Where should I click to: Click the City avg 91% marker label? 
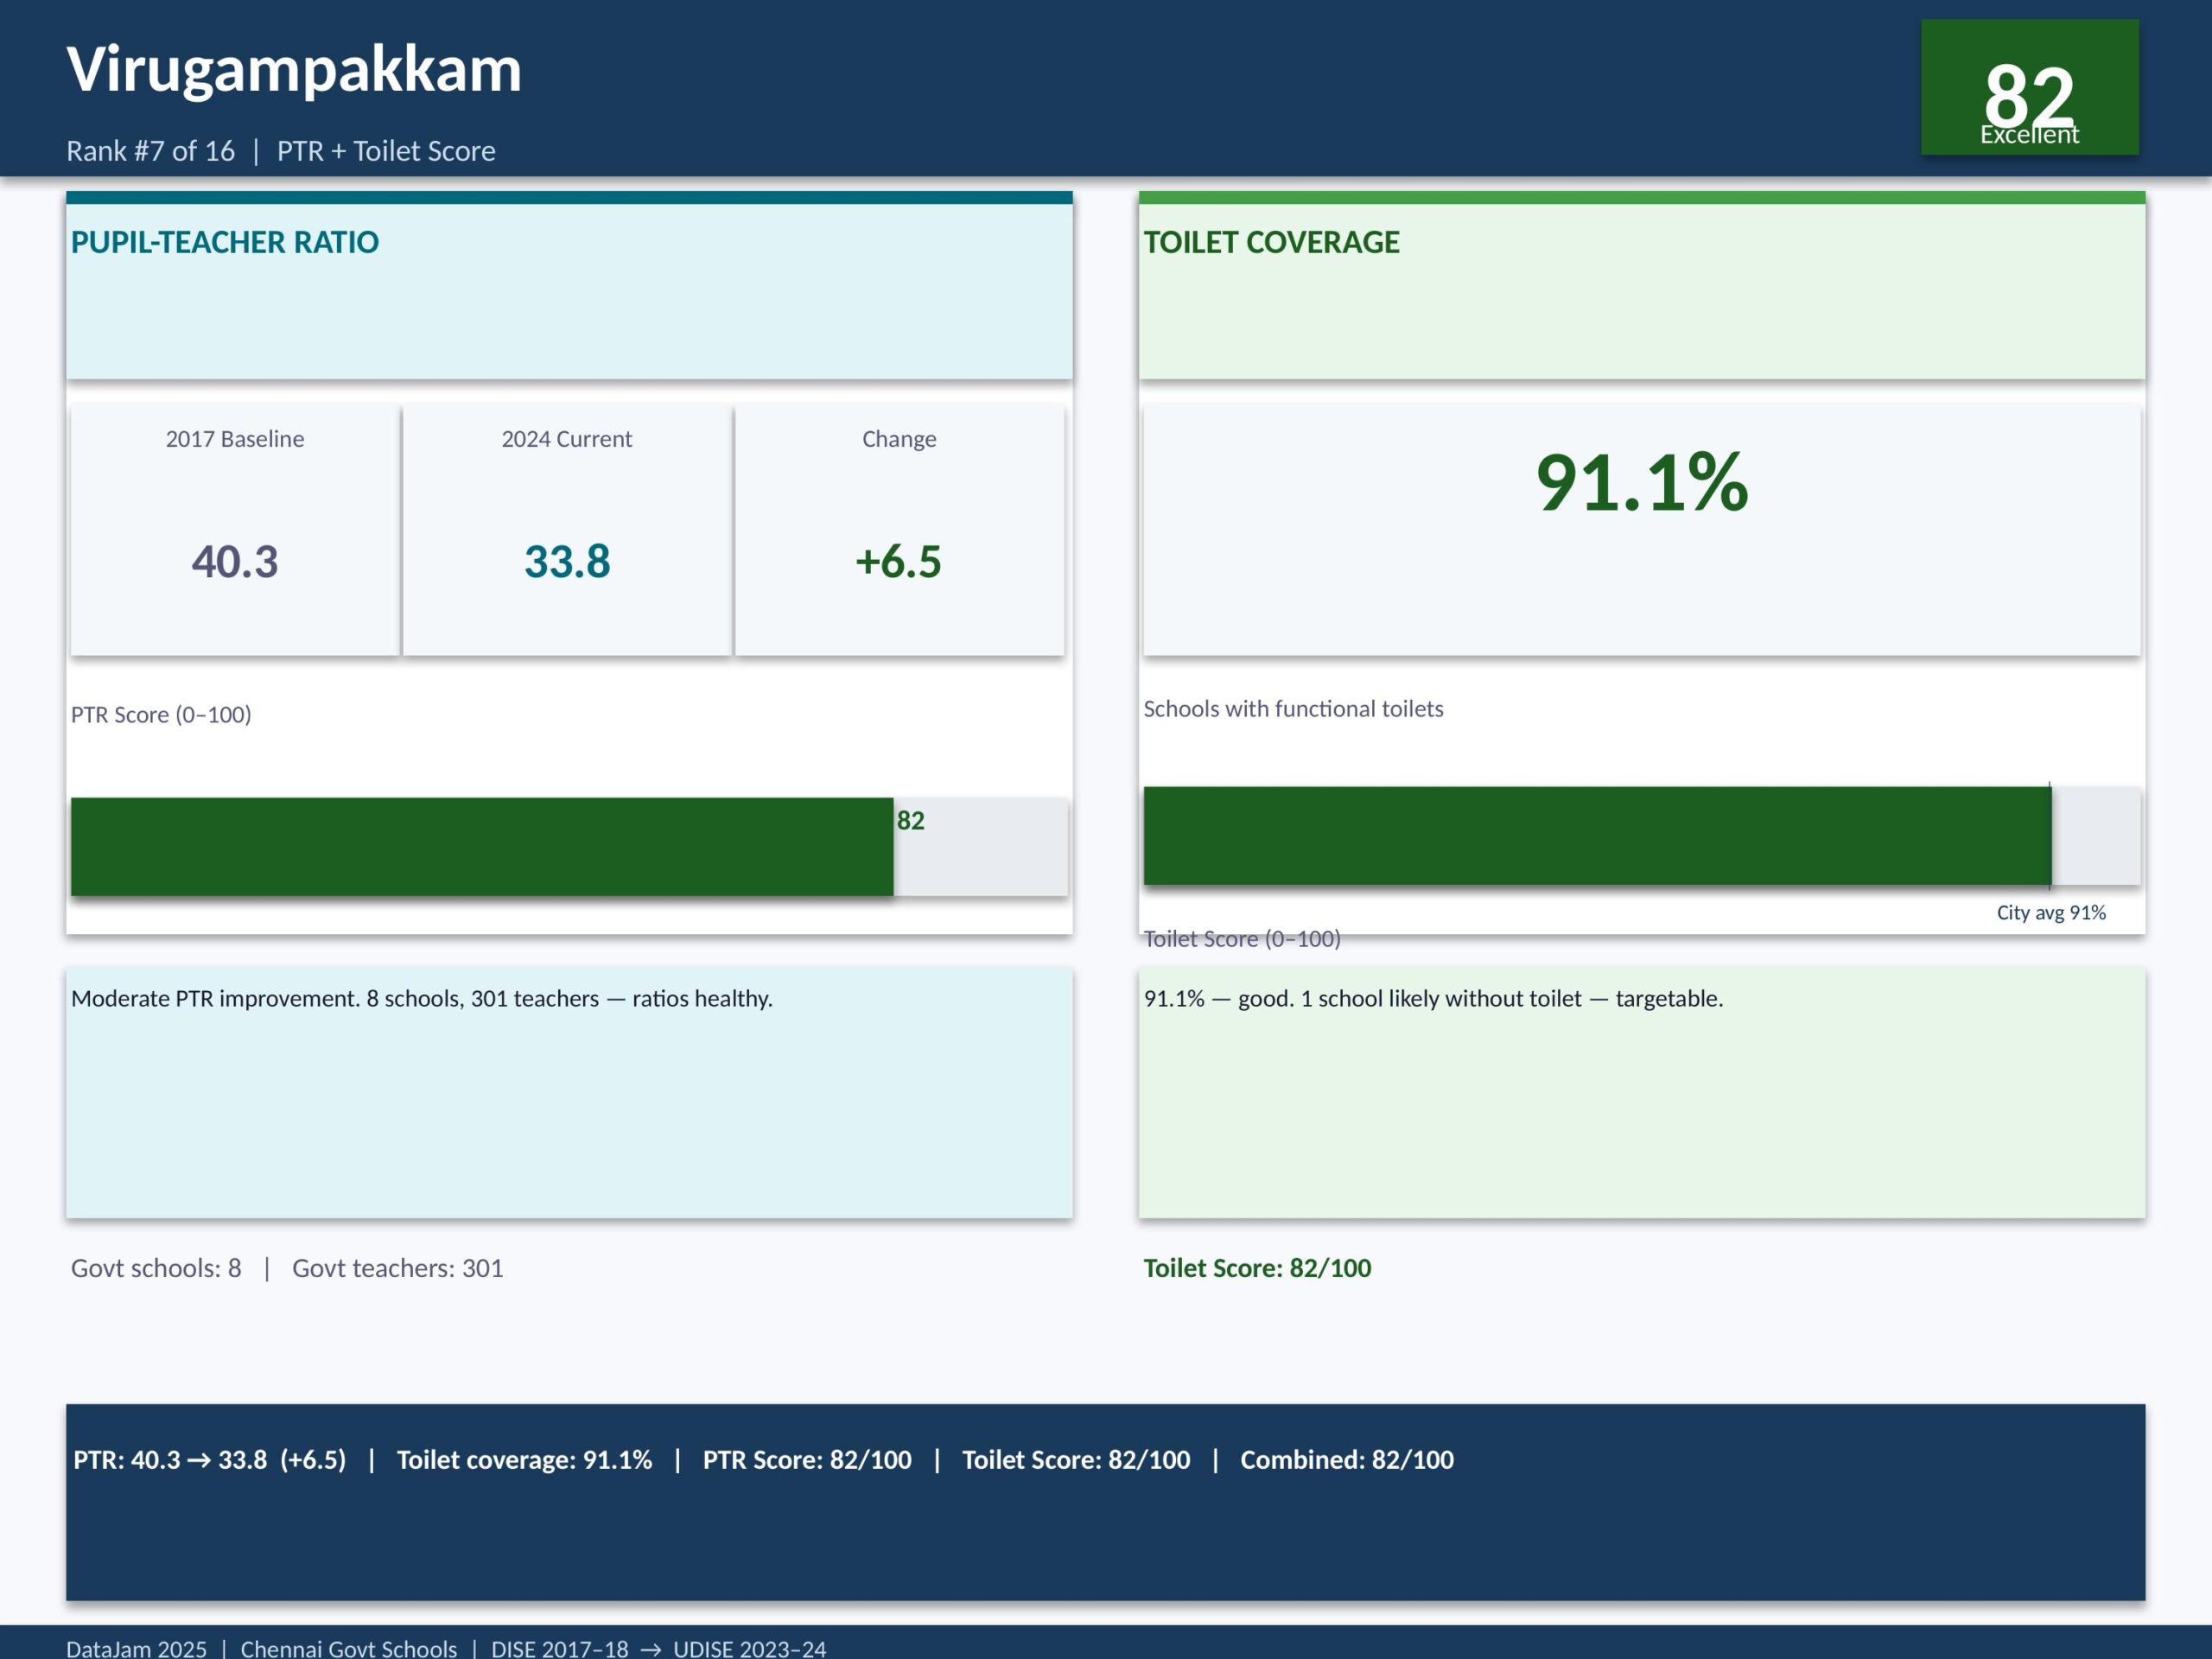click(x=2050, y=912)
